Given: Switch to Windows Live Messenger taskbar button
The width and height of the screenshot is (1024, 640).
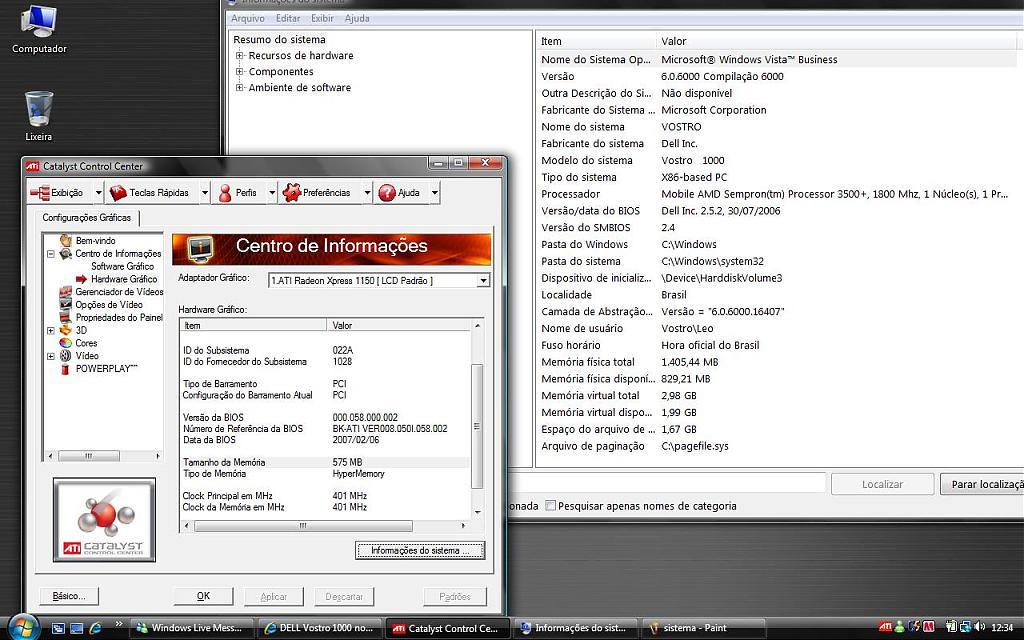Looking at the screenshot, I should (192, 628).
